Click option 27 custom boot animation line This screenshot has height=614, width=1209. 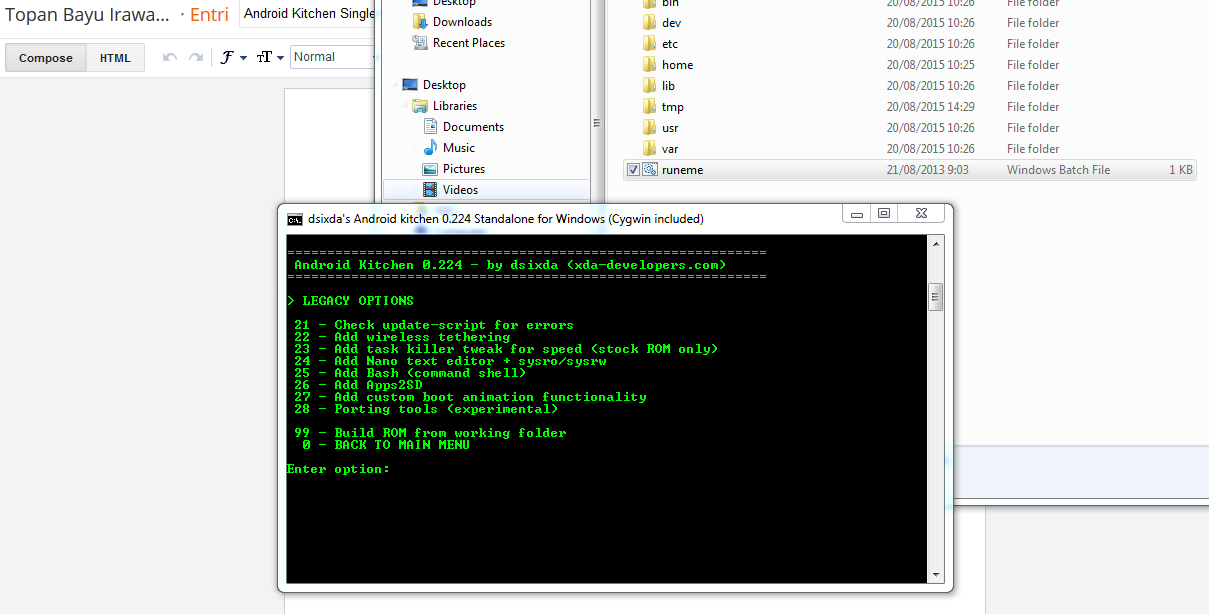(x=470, y=397)
